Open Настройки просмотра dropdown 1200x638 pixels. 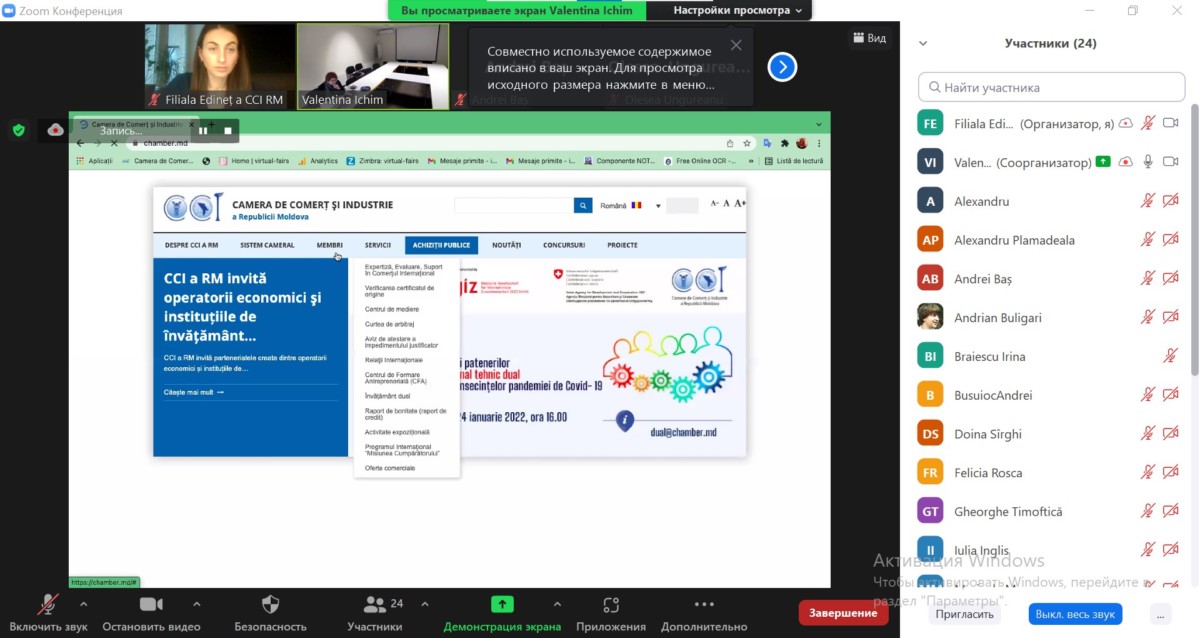click(738, 10)
